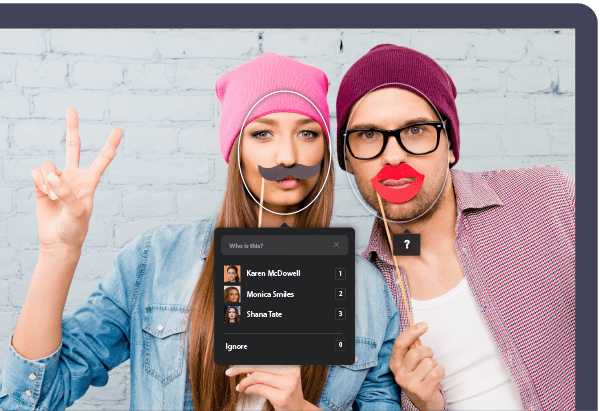600x411 pixels.
Task: Click shortcut badge 2 next to Monica Smiles
Action: point(340,294)
